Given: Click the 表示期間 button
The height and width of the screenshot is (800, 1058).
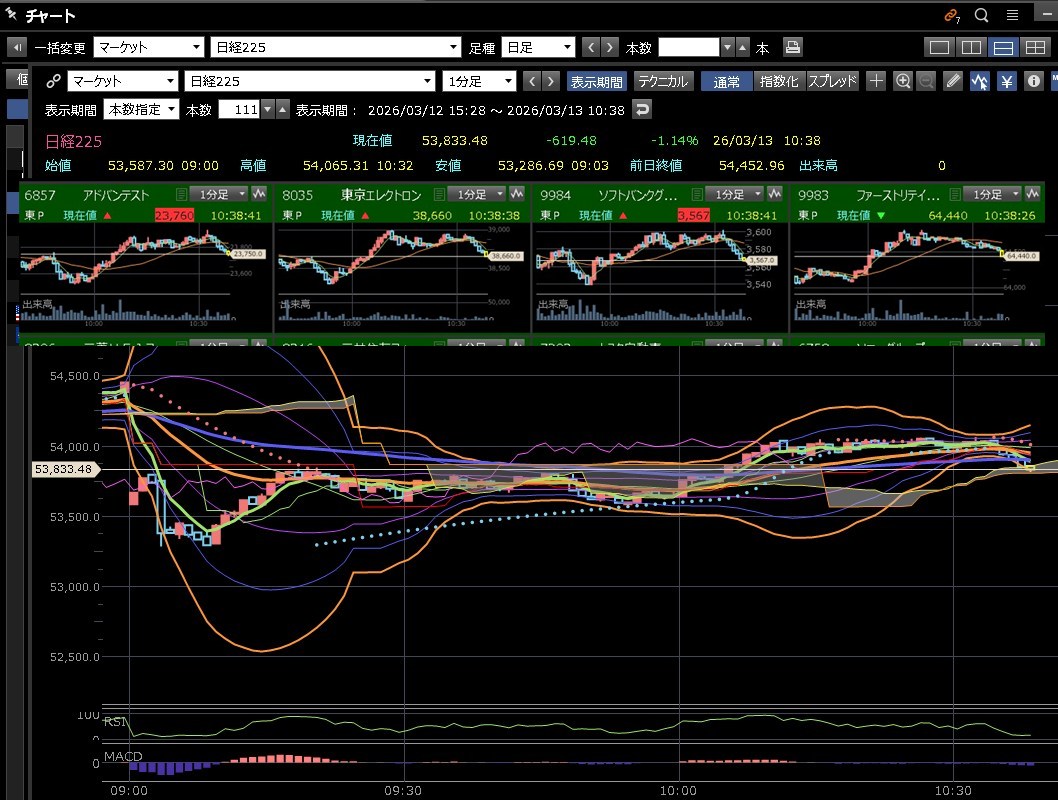Looking at the screenshot, I should click(x=597, y=81).
